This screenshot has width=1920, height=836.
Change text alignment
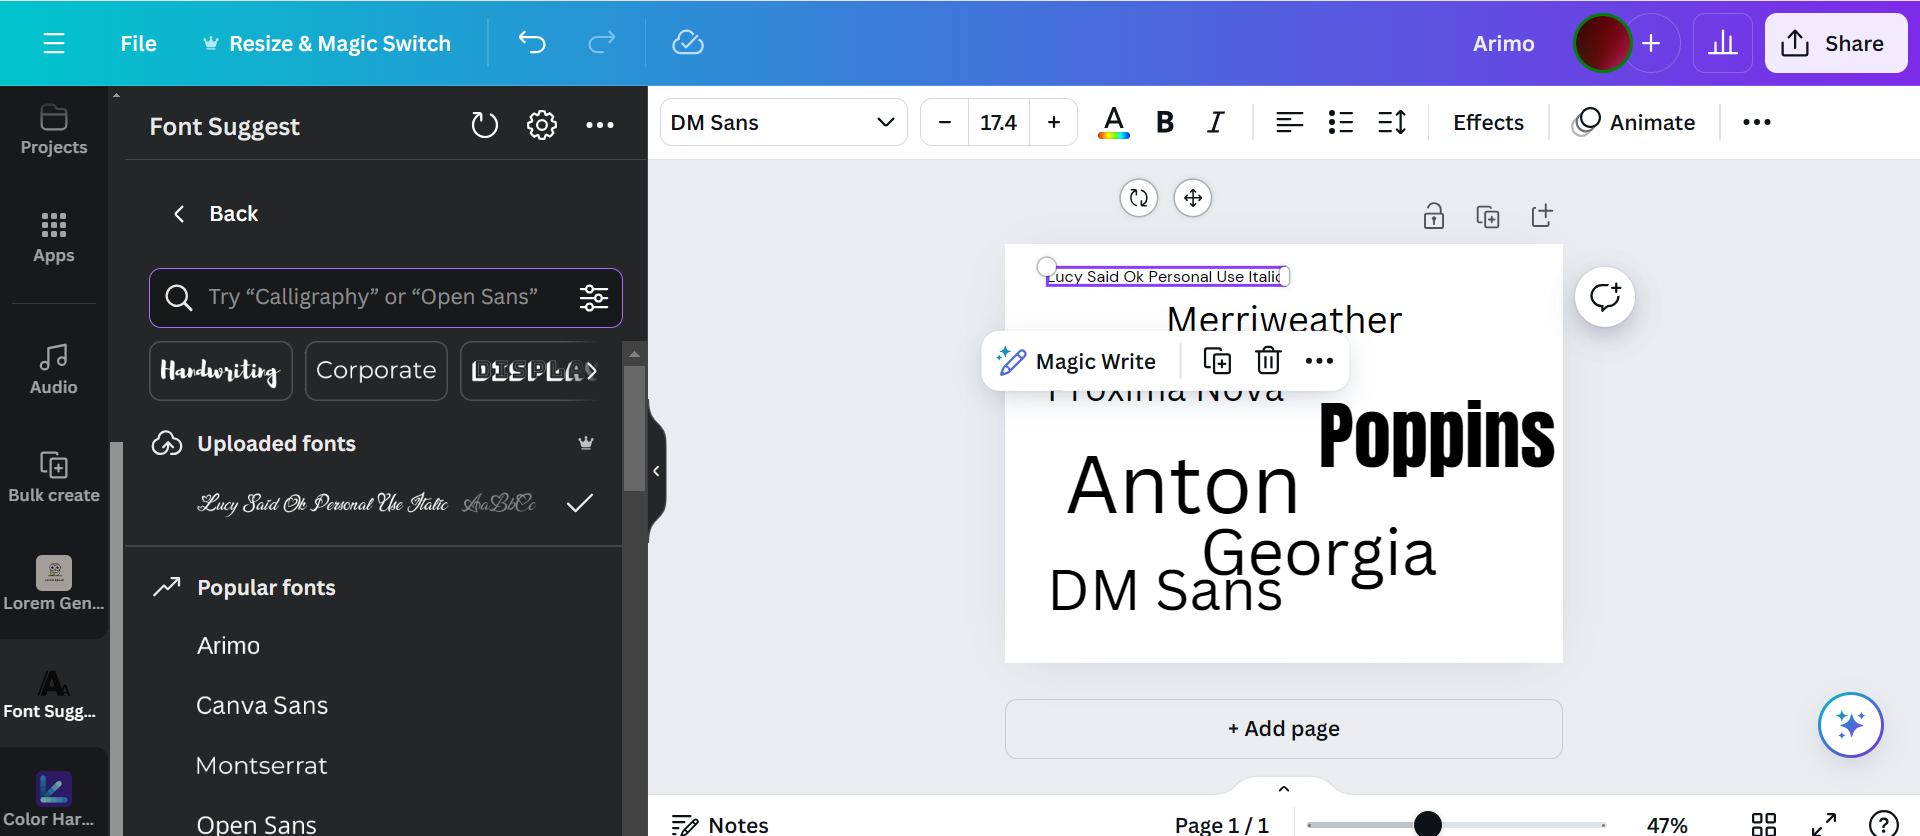point(1289,122)
